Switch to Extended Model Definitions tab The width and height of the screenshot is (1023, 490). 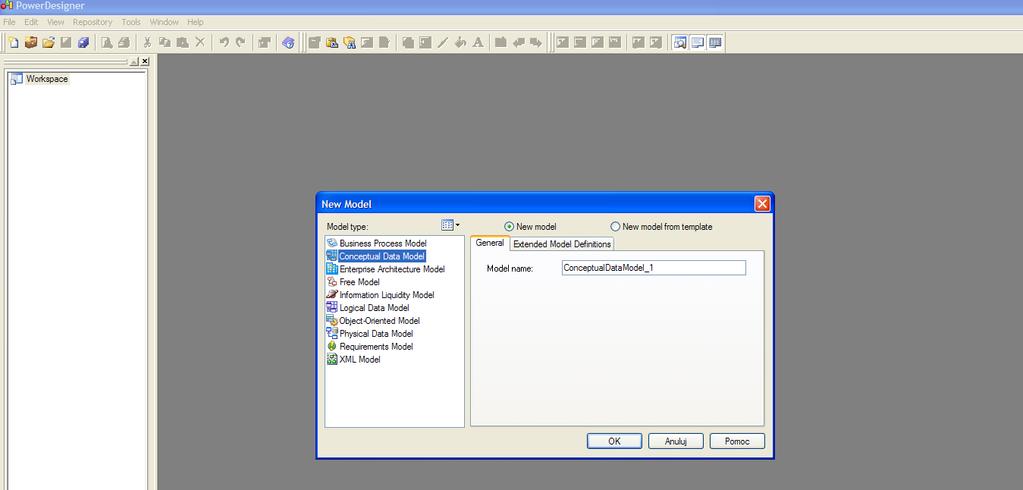(x=562, y=244)
